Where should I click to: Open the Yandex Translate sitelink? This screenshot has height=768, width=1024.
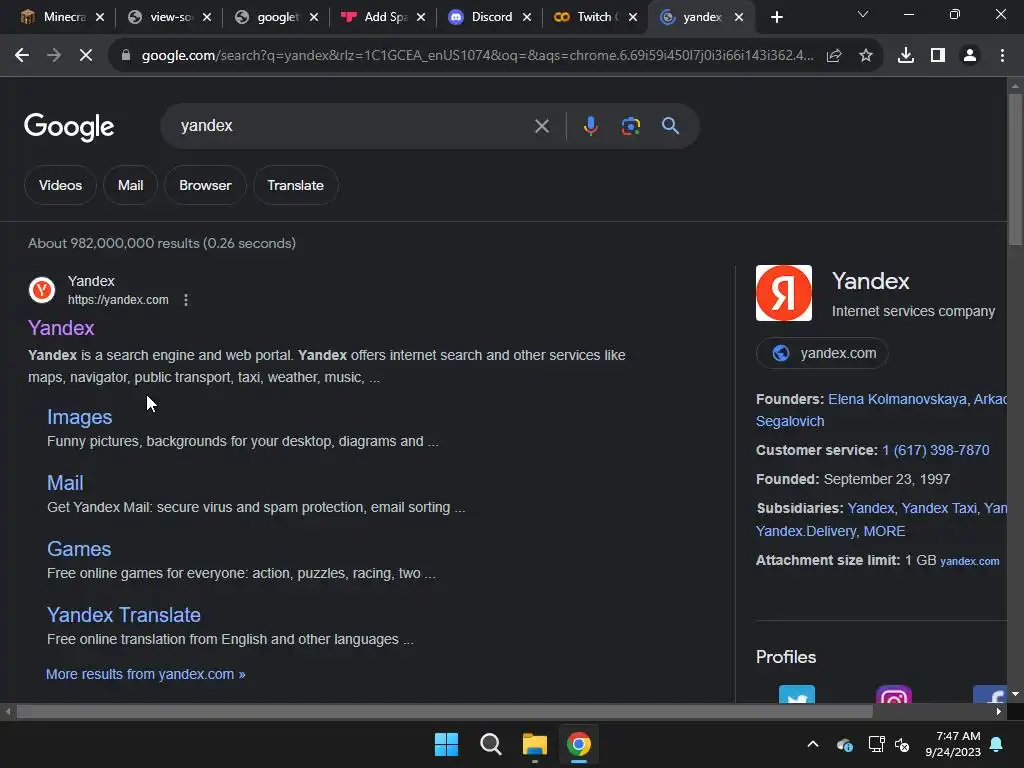124,615
